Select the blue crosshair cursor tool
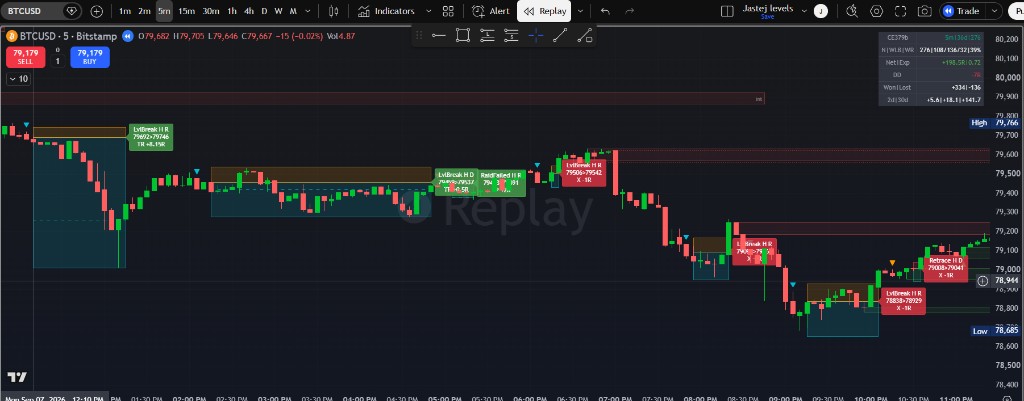The height and width of the screenshot is (401, 1024). tap(536, 35)
